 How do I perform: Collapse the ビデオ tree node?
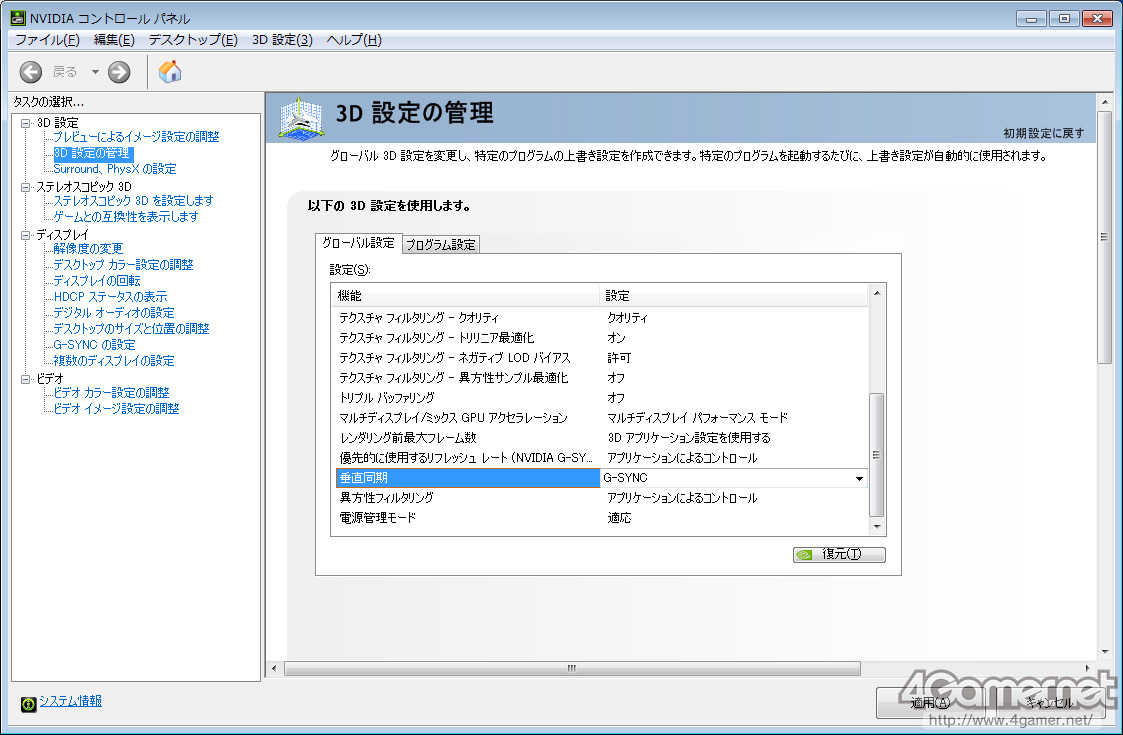[26, 379]
